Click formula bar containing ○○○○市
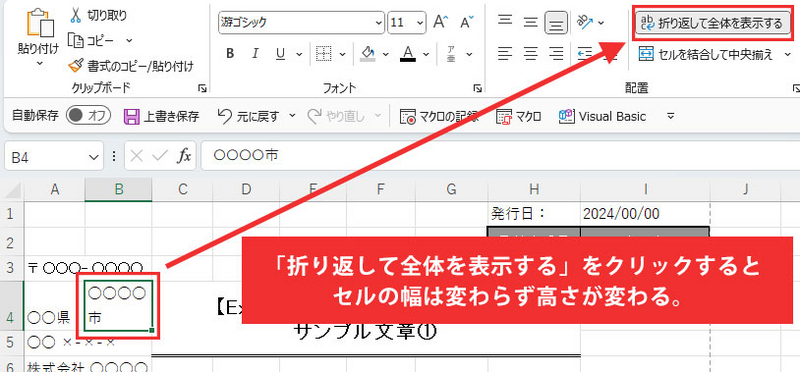Image resolution: width=800 pixels, height=372 pixels. (500, 156)
